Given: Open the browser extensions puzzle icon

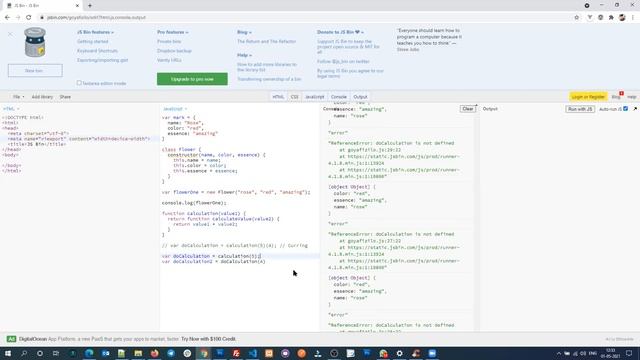Looking at the screenshot, I should point(611,18).
